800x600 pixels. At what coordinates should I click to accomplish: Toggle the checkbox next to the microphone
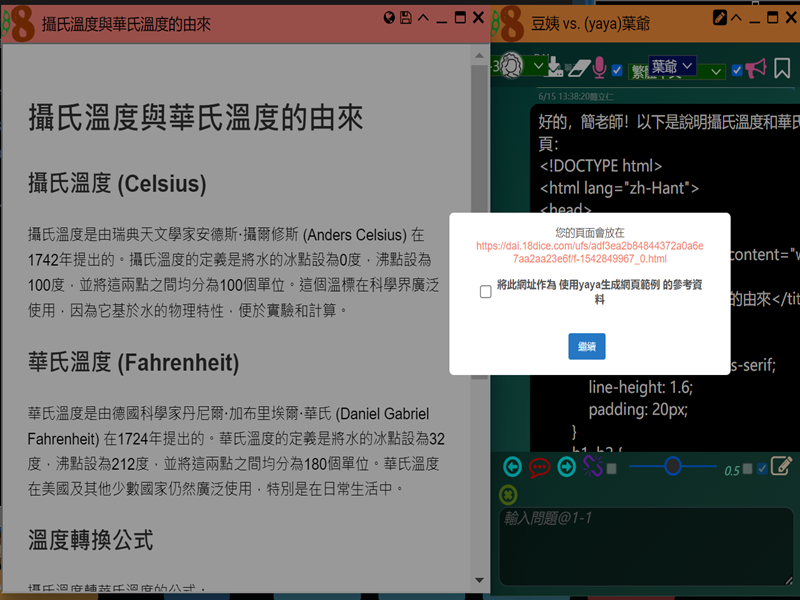[x=617, y=70]
